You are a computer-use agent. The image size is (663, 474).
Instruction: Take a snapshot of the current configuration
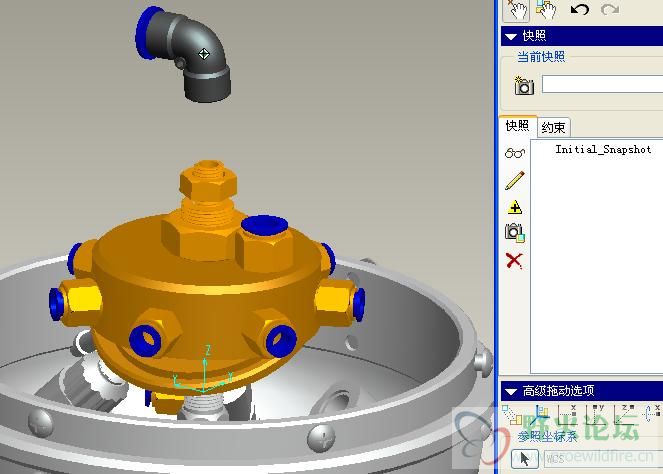[524, 85]
